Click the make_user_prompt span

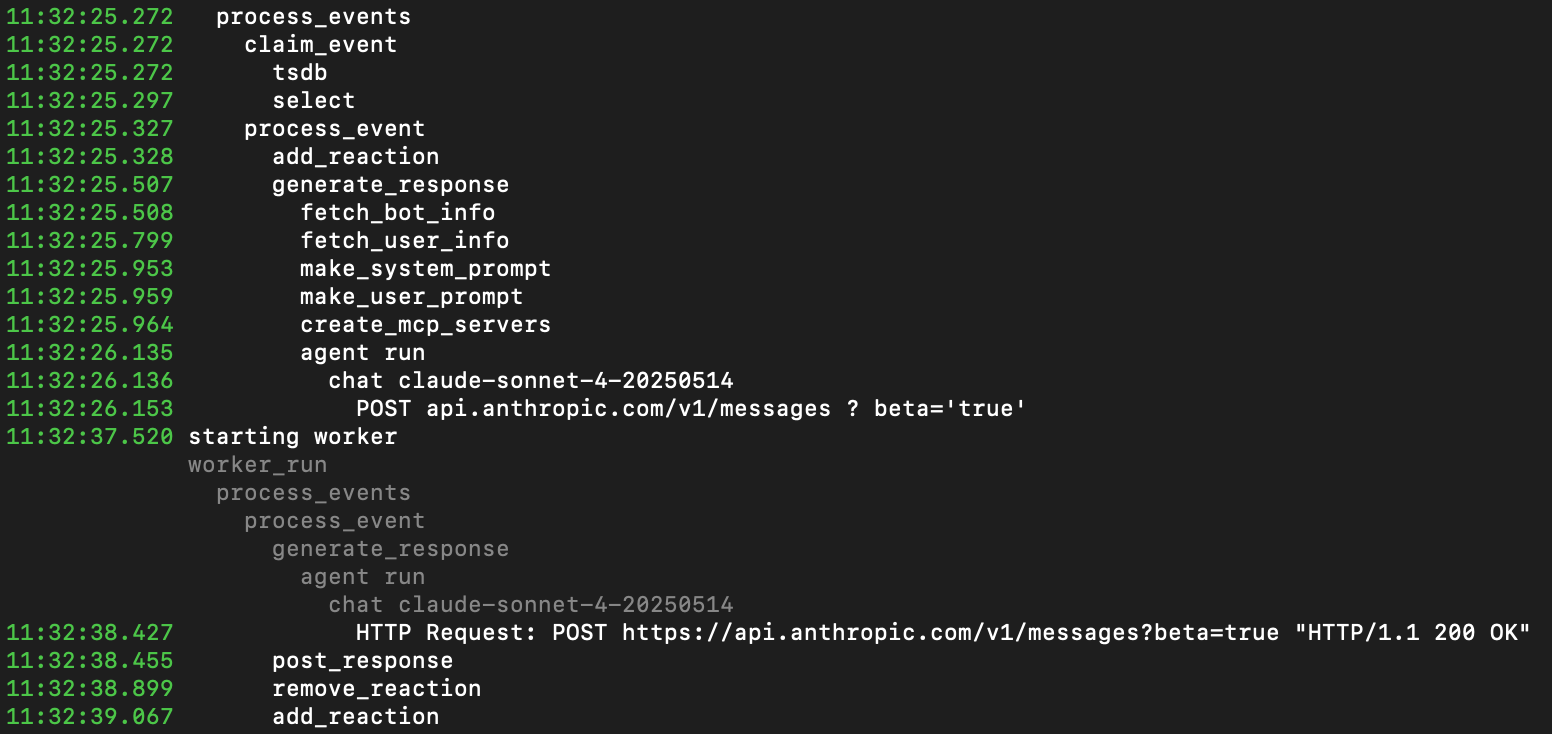(411, 297)
